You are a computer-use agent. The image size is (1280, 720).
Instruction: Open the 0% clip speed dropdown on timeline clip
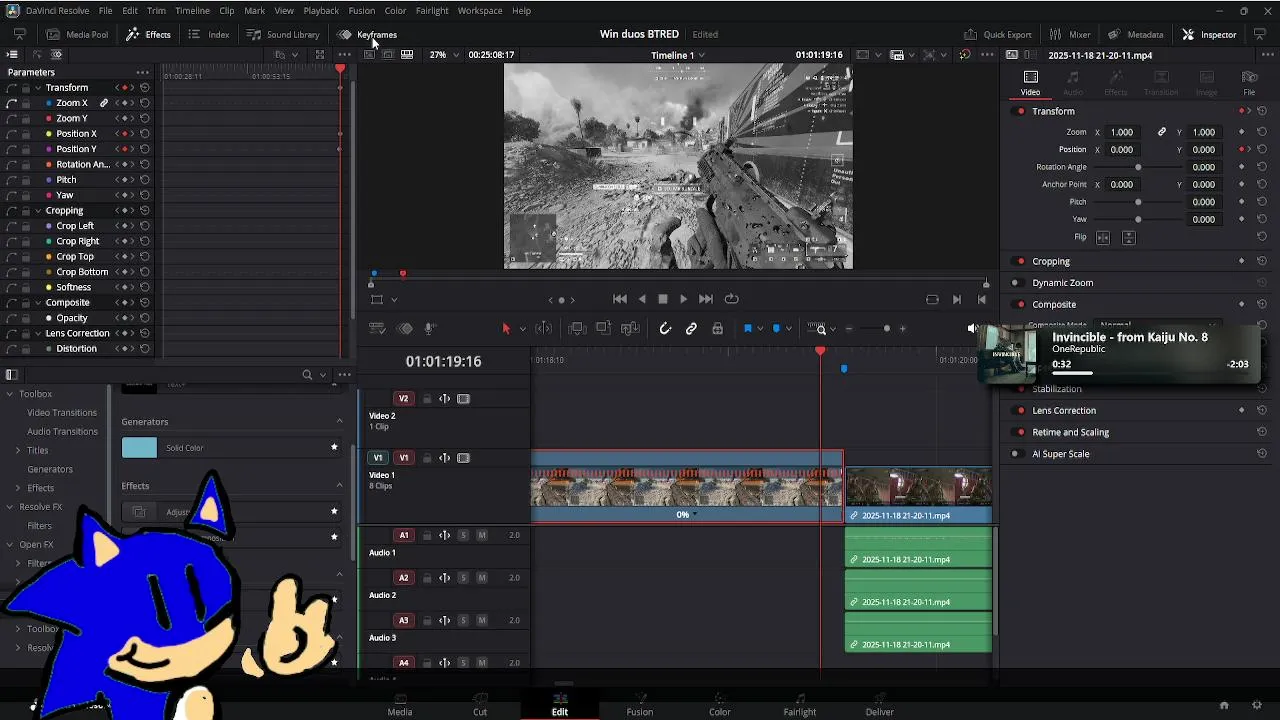686,515
